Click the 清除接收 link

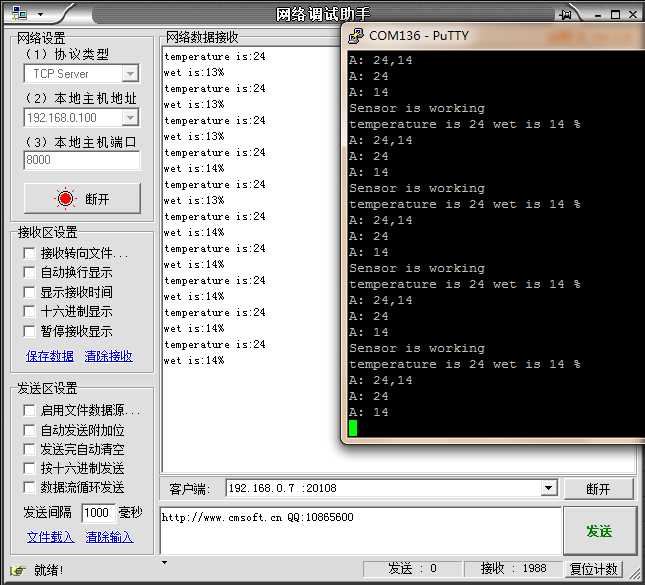(x=109, y=356)
